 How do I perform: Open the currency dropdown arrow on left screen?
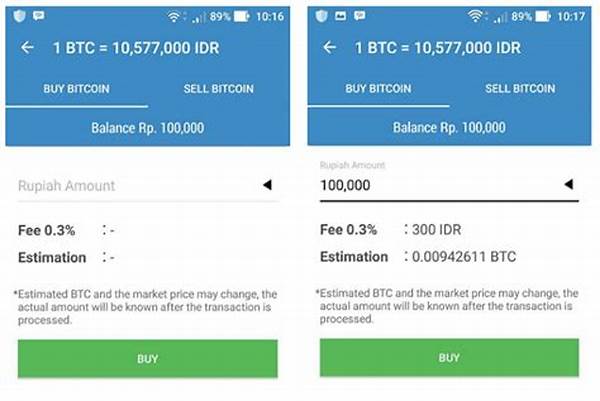[267, 185]
